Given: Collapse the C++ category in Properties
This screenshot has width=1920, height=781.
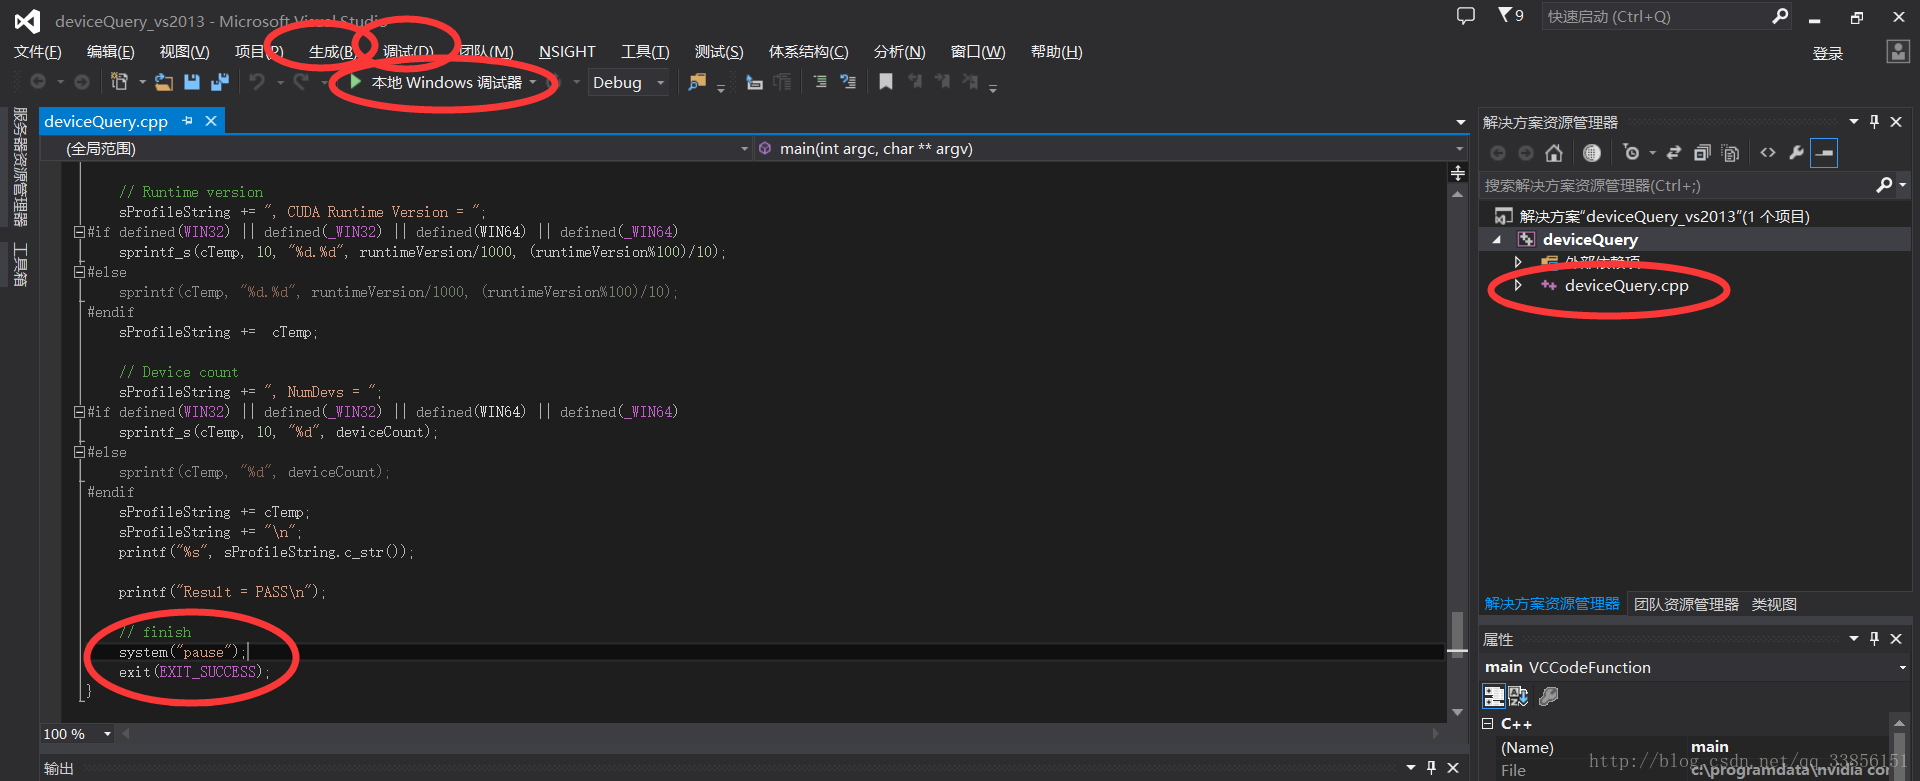Looking at the screenshot, I should (x=1488, y=724).
